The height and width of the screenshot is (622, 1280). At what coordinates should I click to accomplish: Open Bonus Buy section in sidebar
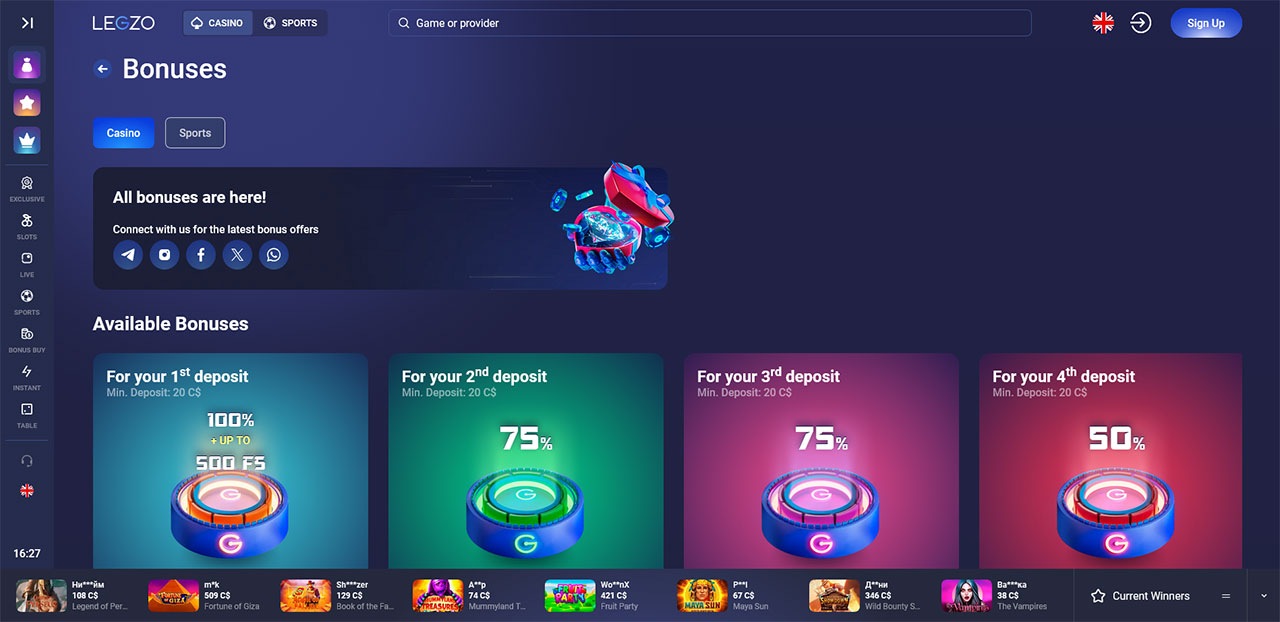point(27,339)
